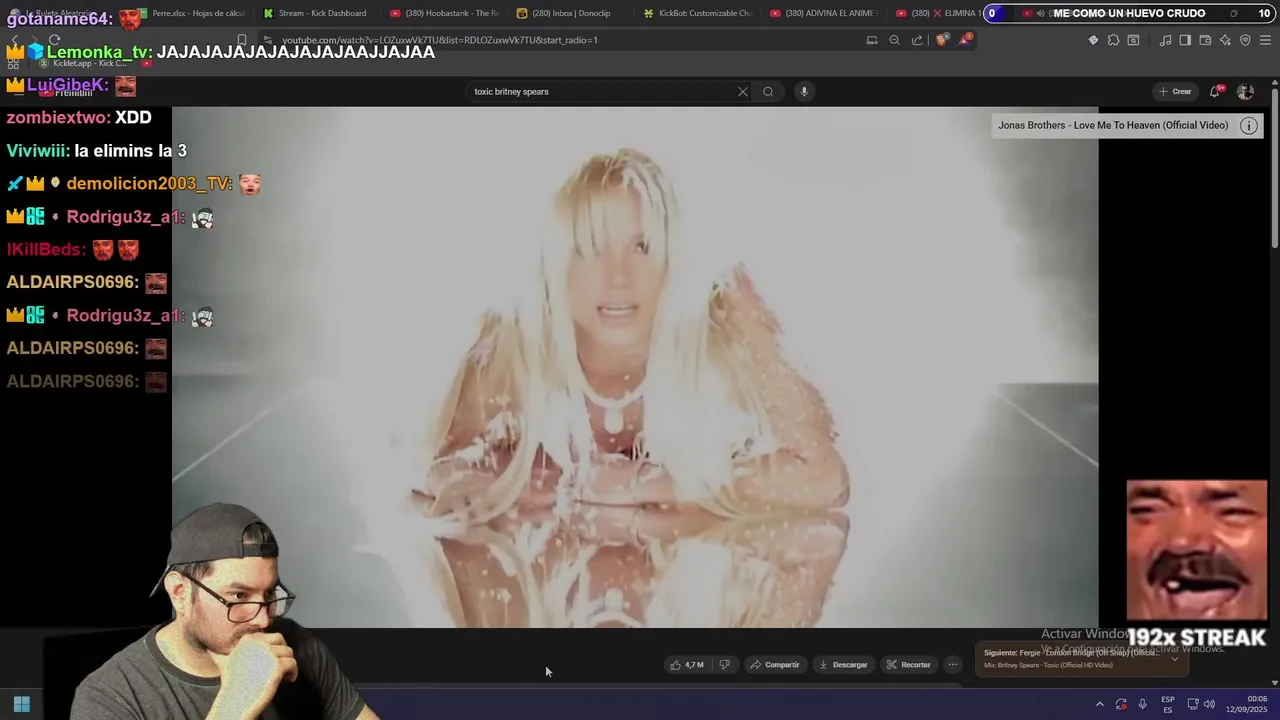Click the sync tray icon with red dot
1280x720 pixels.
1121,704
